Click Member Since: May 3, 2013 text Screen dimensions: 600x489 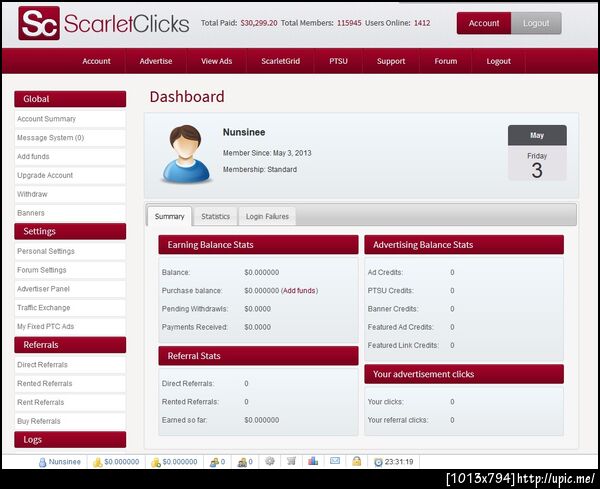267,153
